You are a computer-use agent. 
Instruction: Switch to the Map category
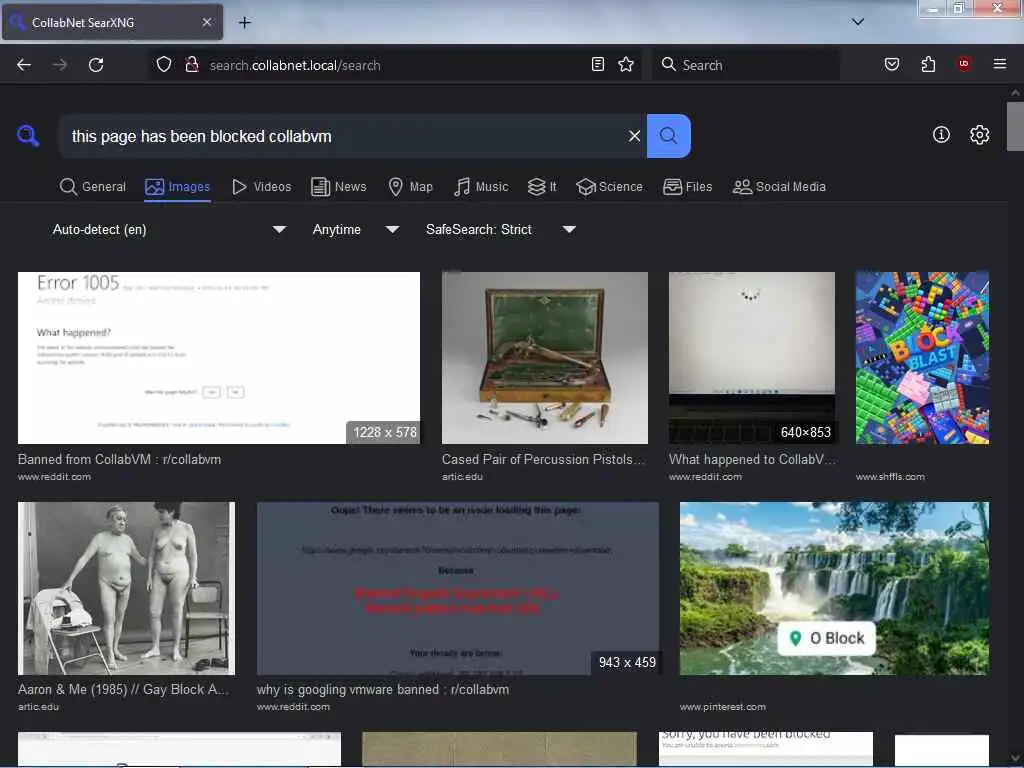410,187
